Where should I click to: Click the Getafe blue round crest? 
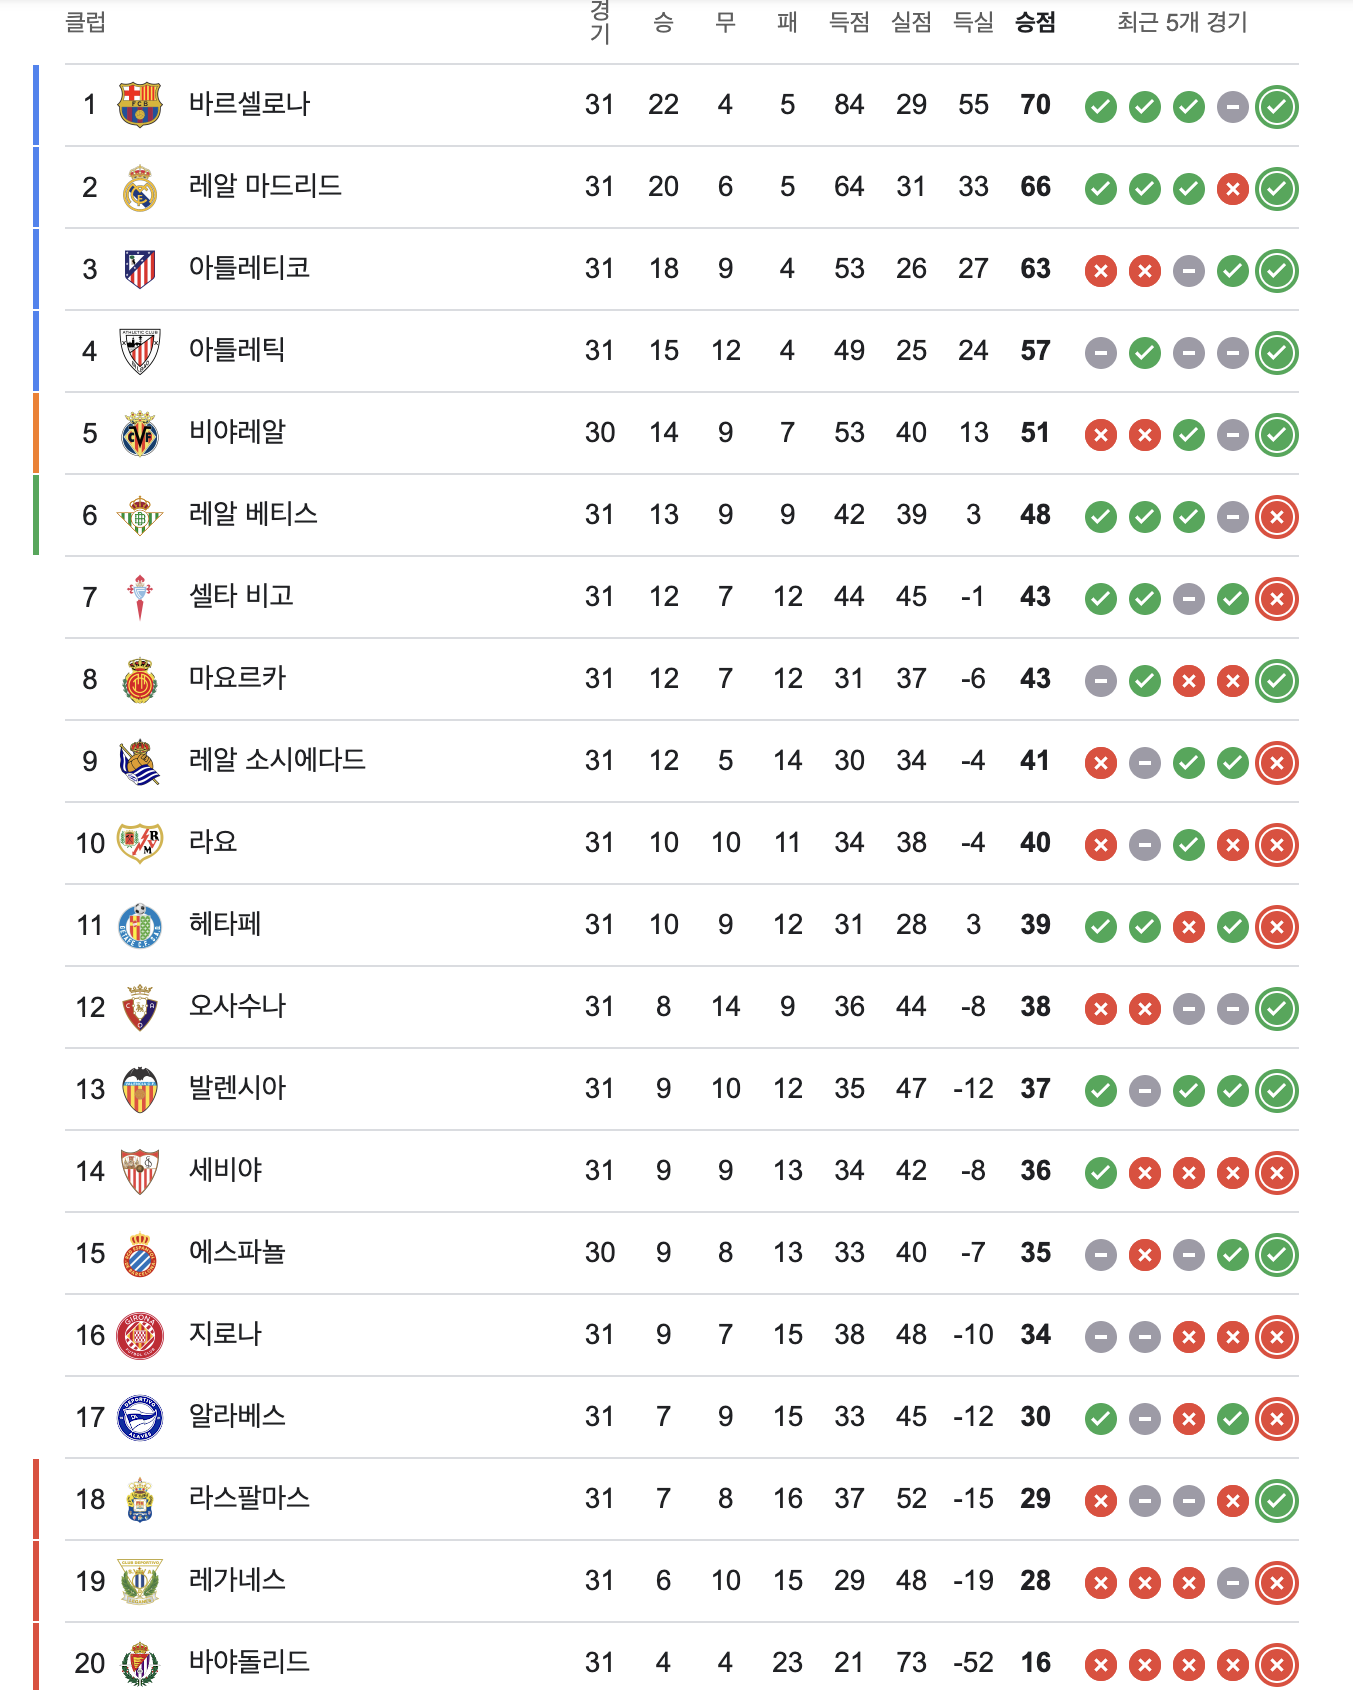point(140,925)
